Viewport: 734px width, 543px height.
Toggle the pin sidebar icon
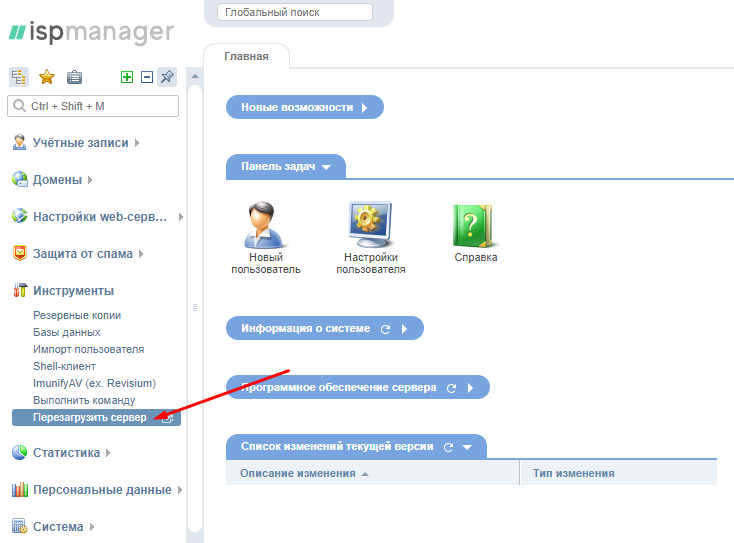[166, 77]
